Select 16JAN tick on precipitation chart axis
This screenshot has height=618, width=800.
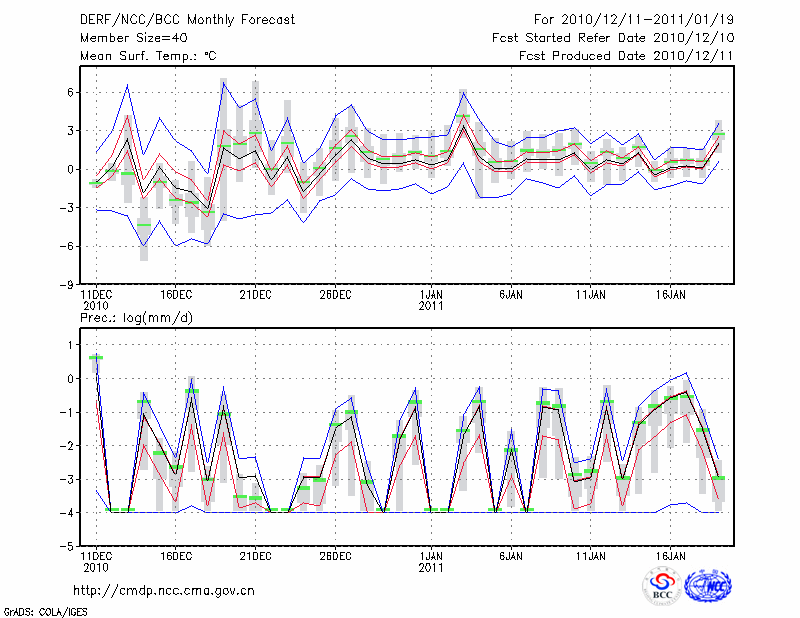coord(670,554)
